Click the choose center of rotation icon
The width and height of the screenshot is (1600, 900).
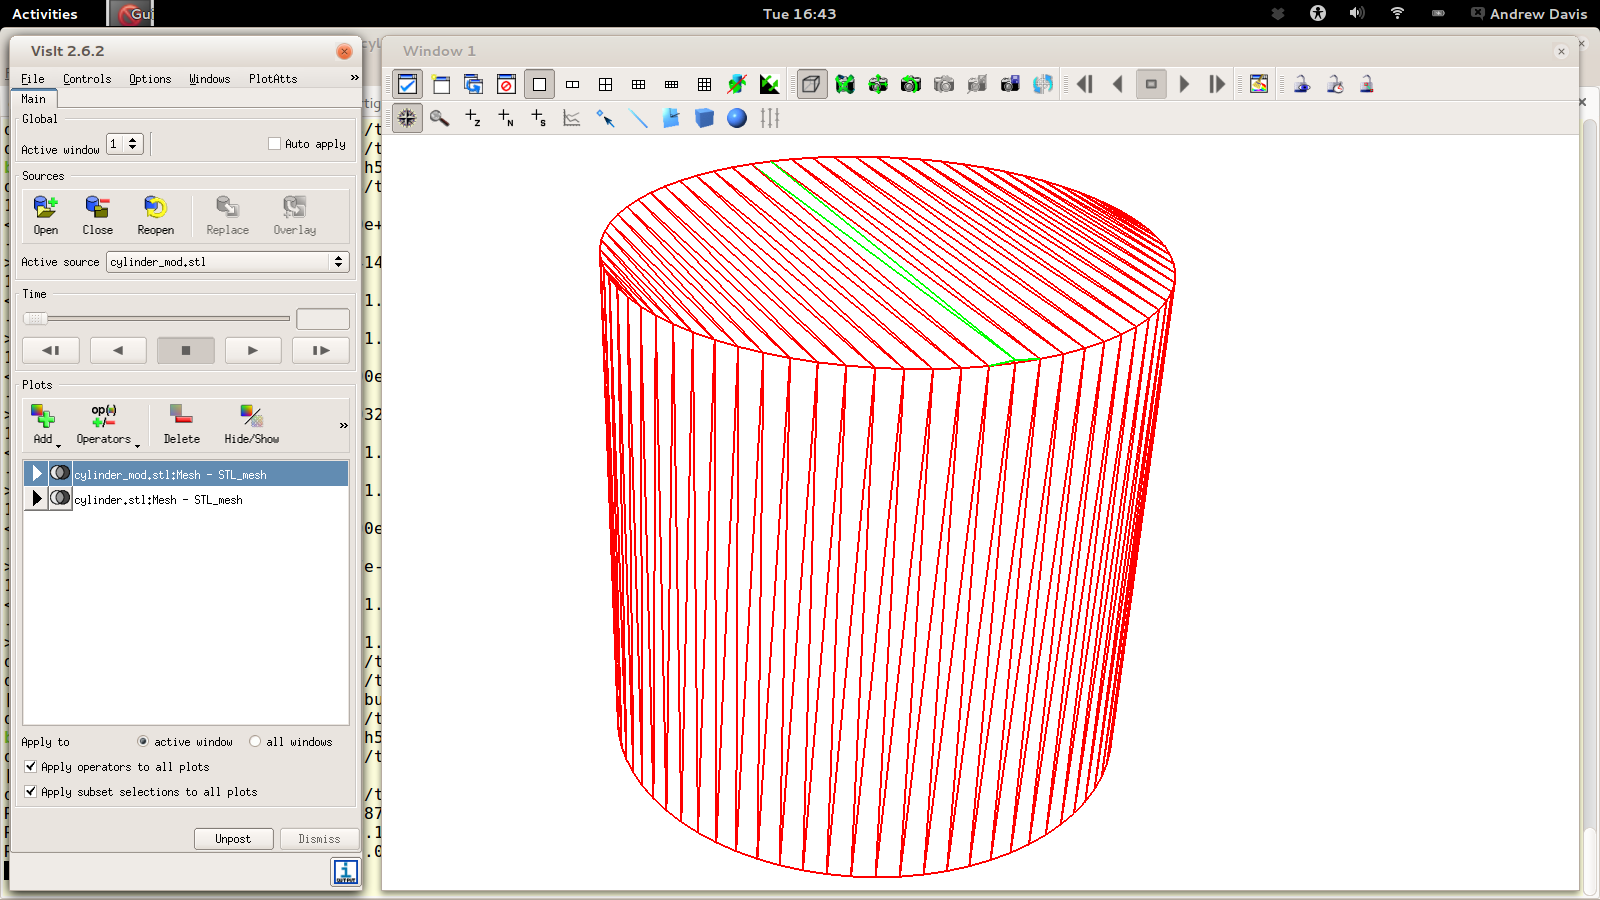[x=1043, y=84]
